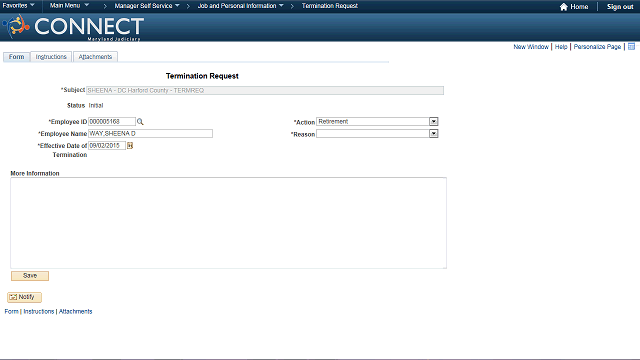Viewport: 640px width, 360px height.
Task: Click the bottom Instructions link
Action: pos(39,311)
